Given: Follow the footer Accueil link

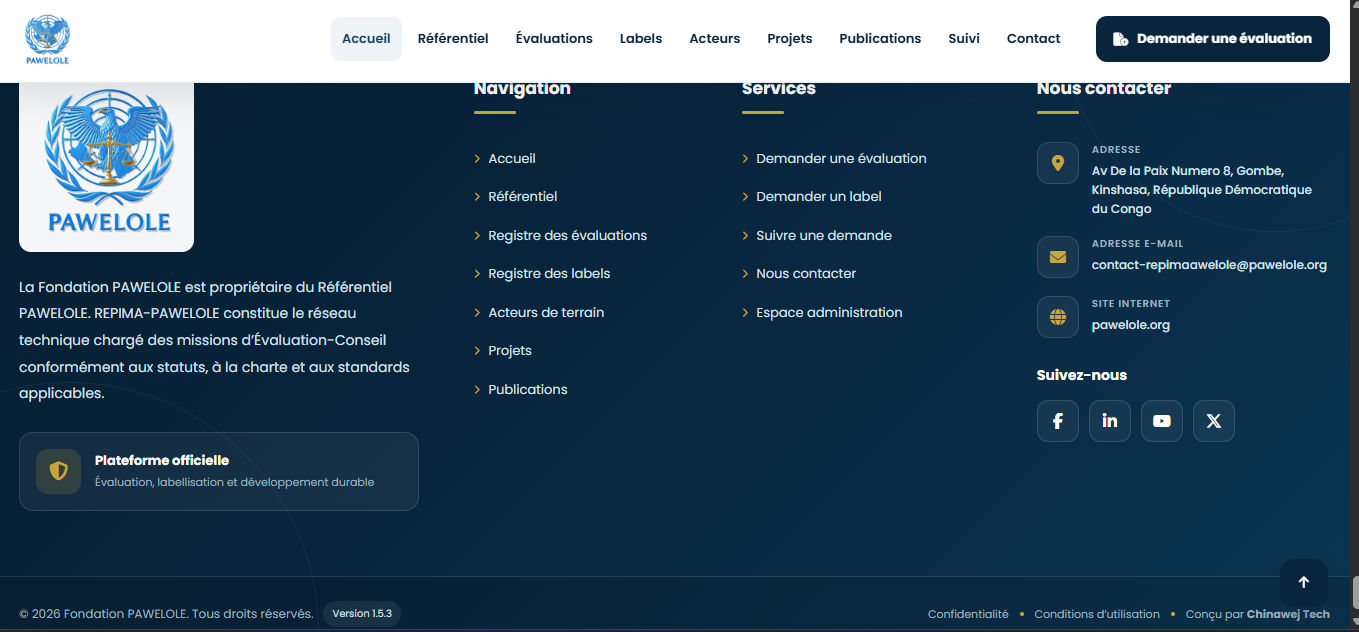Looking at the screenshot, I should (x=512, y=159).
